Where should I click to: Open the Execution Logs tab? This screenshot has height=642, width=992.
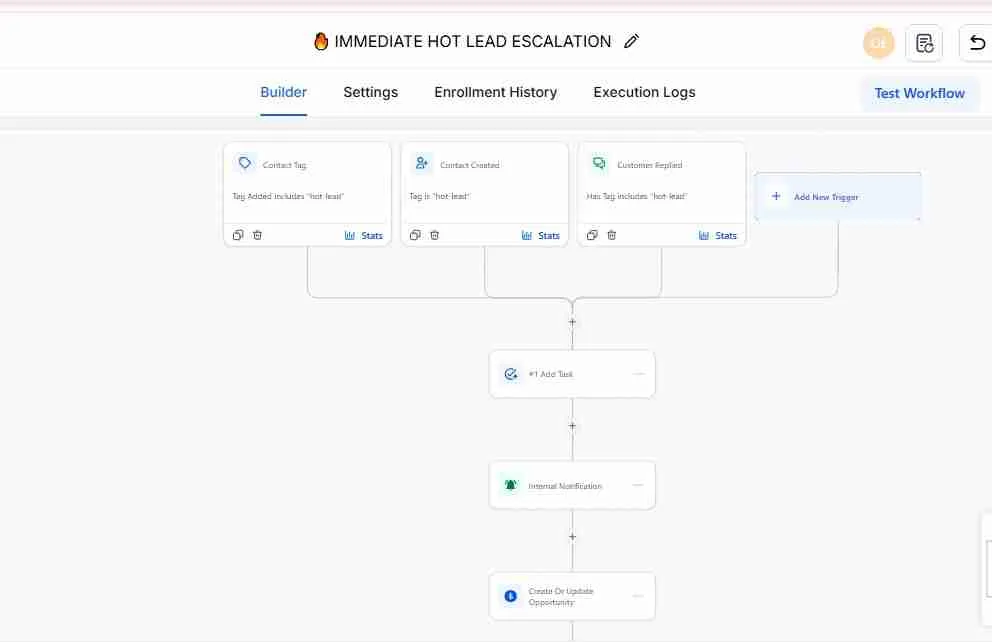tap(644, 92)
